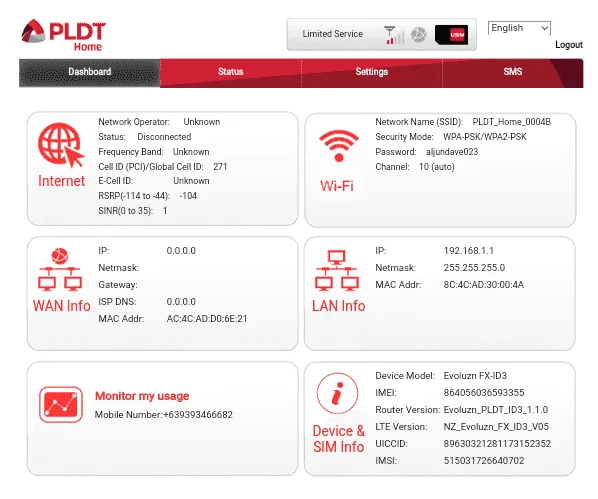Click the Monitor my usage chart icon

click(61, 405)
